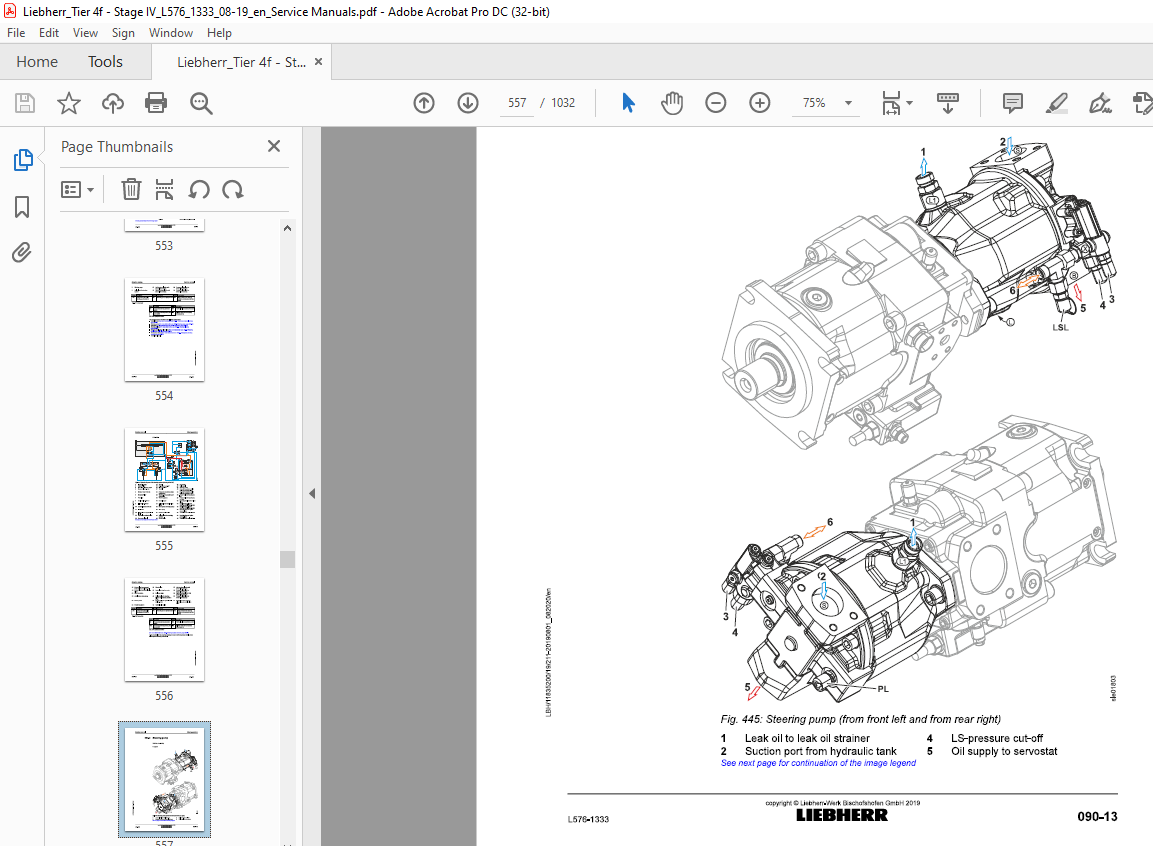This screenshot has height=846, width=1153.
Task: Add file to starred with star icon
Action: [x=68, y=103]
